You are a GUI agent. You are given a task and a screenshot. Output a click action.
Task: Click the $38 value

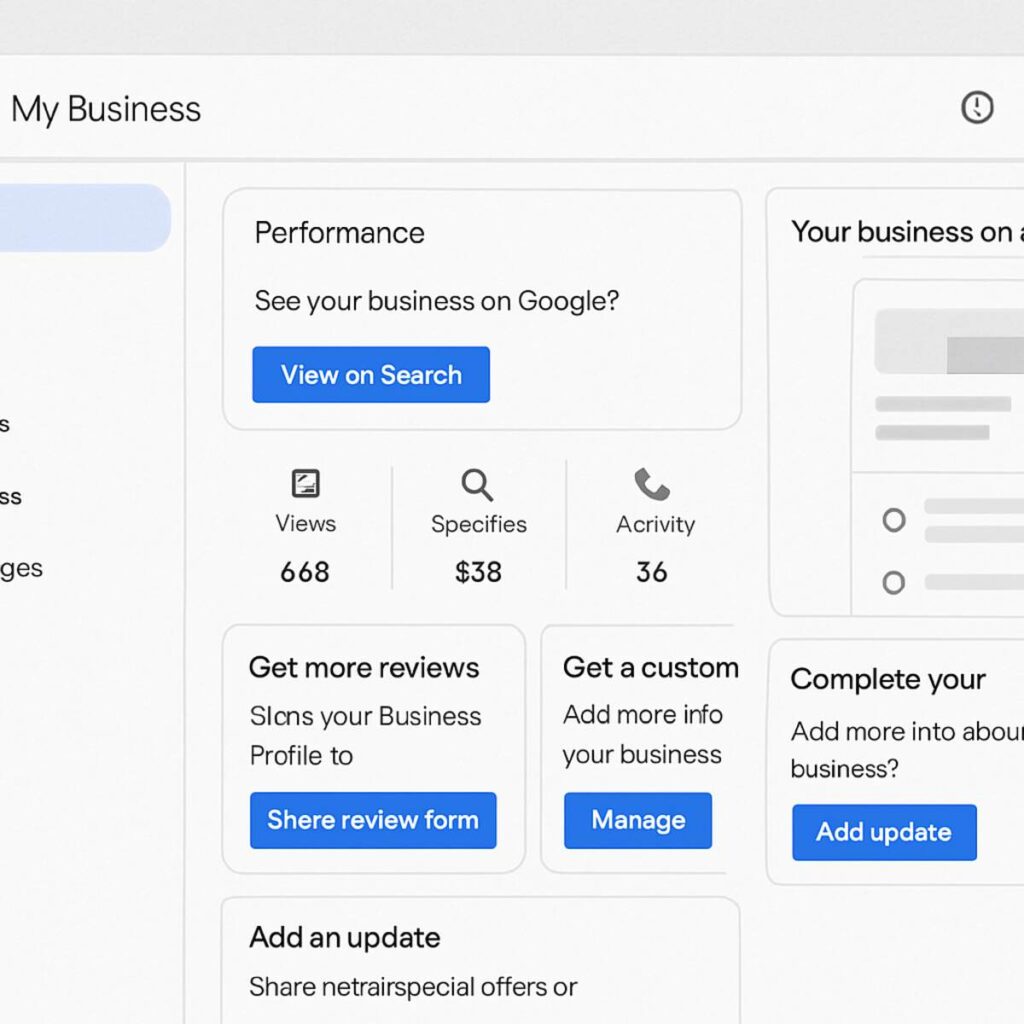coord(479,572)
